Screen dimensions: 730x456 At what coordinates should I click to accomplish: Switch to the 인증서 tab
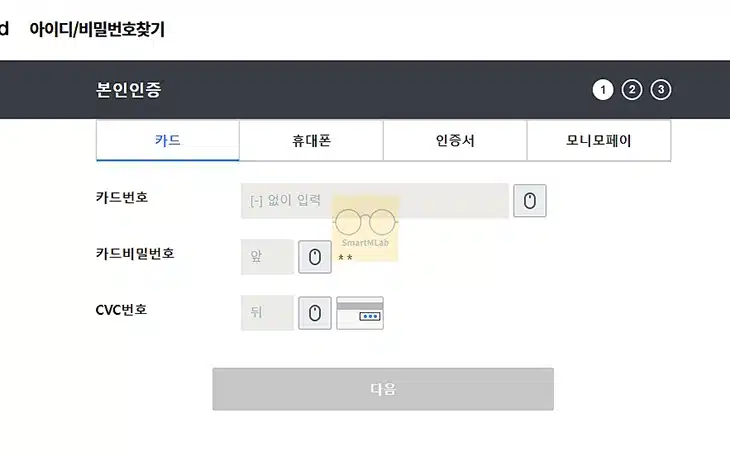[x=455, y=141]
